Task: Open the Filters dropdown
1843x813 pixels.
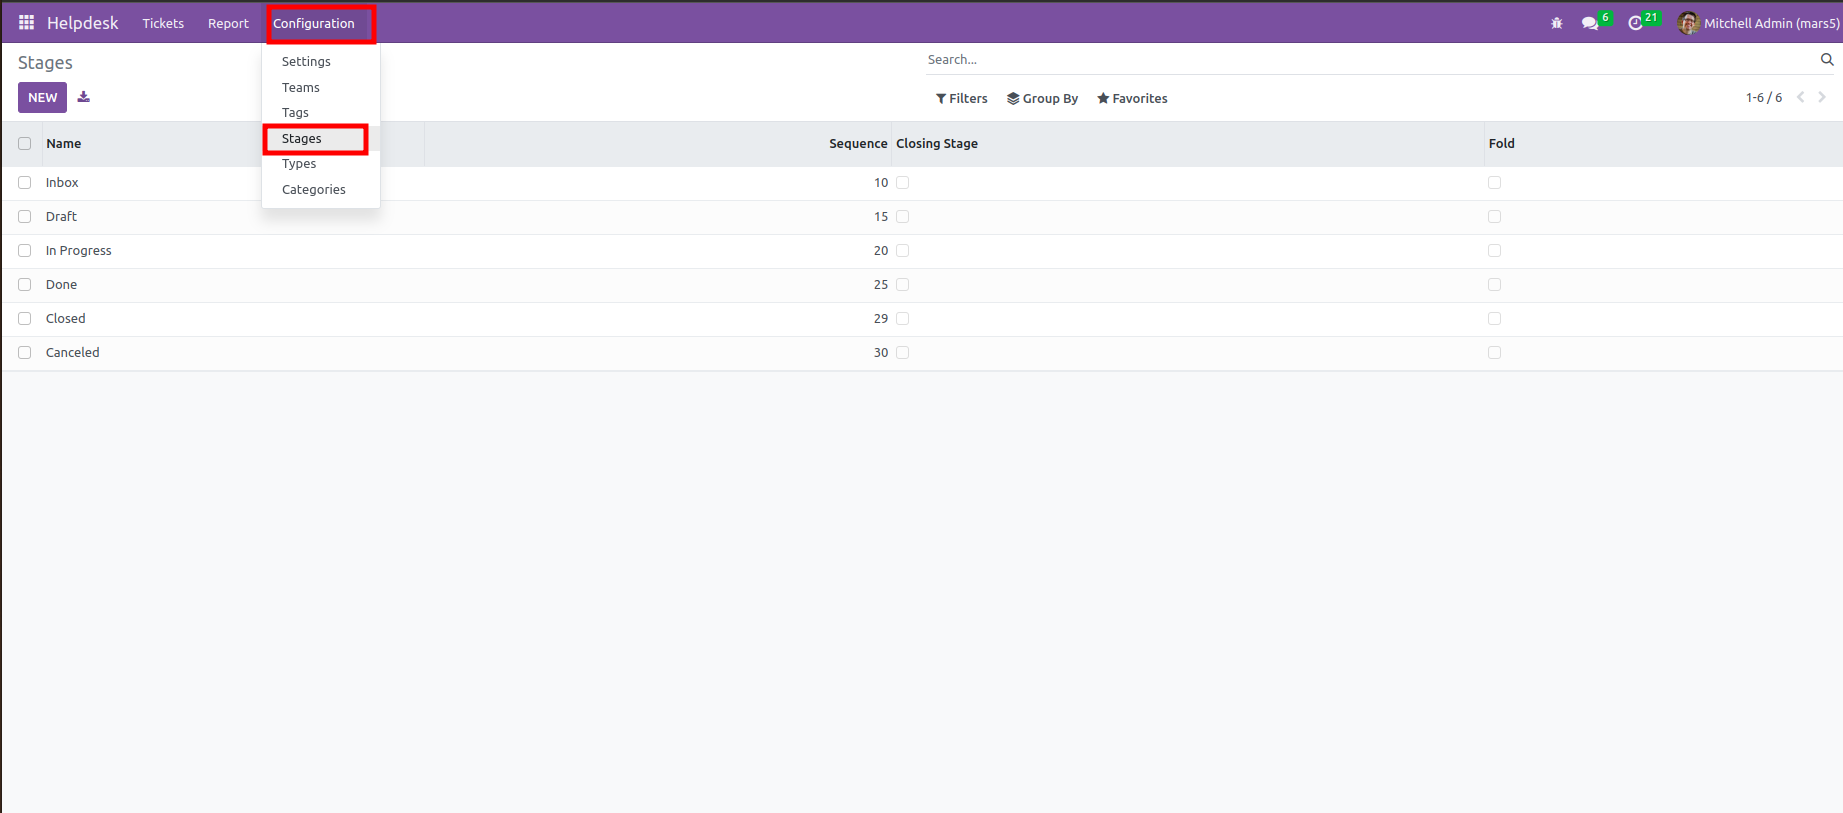Action: point(962,98)
